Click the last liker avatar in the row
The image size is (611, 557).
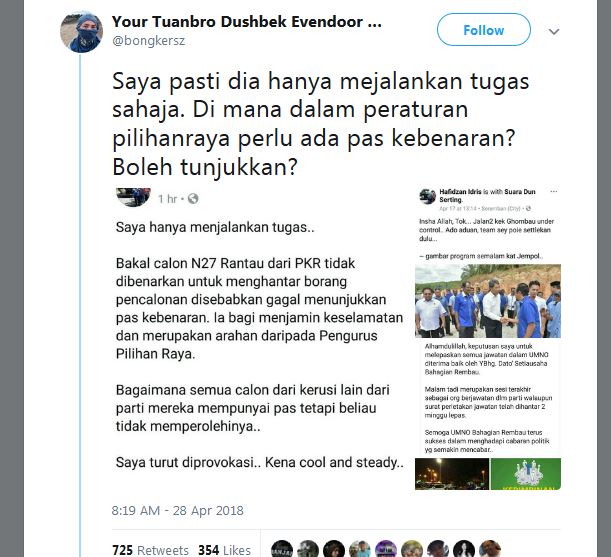(490, 549)
